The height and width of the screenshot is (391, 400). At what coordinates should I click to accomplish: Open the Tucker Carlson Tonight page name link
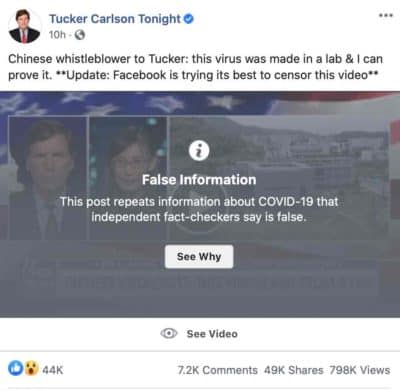[115, 19]
